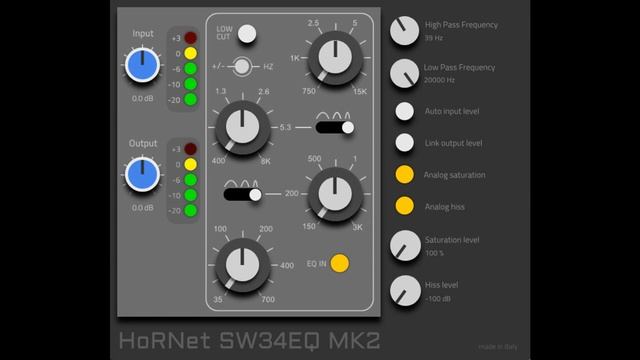Click the Output 0.0 dB value
Viewport: 640px width, 360px height.
[142, 208]
